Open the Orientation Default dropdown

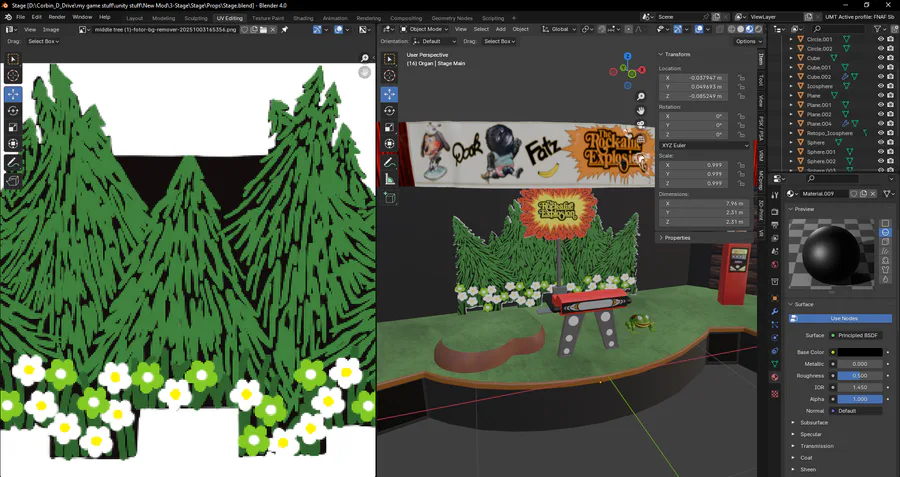tap(433, 41)
